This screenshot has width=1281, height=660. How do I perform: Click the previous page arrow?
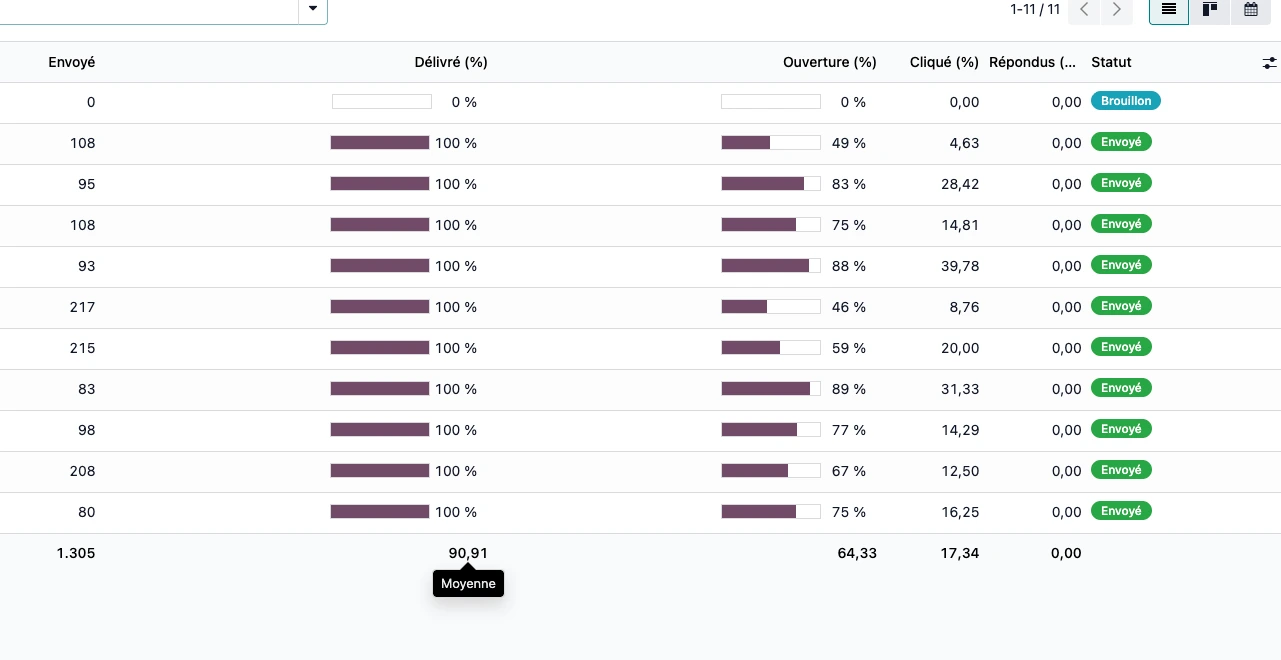click(x=1084, y=10)
